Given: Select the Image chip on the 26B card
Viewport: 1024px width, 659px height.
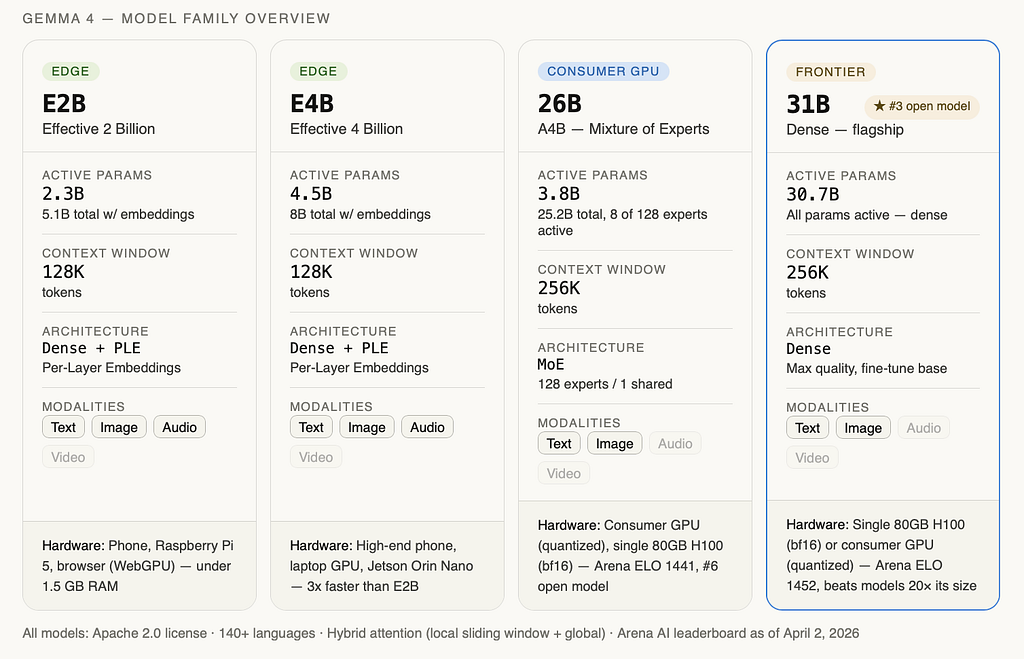Looking at the screenshot, I should tap(615, 443).
